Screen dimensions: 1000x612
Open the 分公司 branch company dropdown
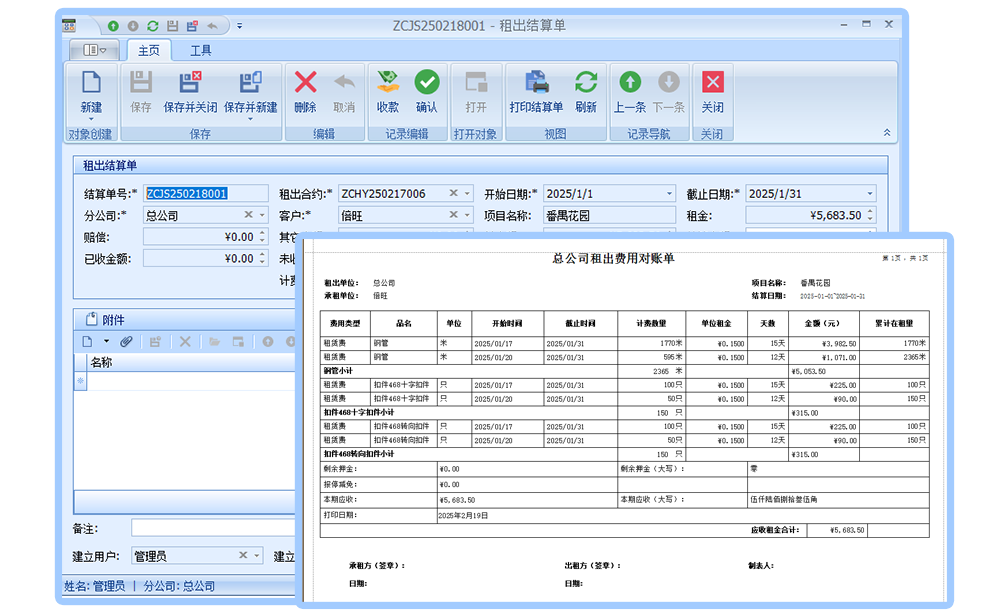(261, 214)
